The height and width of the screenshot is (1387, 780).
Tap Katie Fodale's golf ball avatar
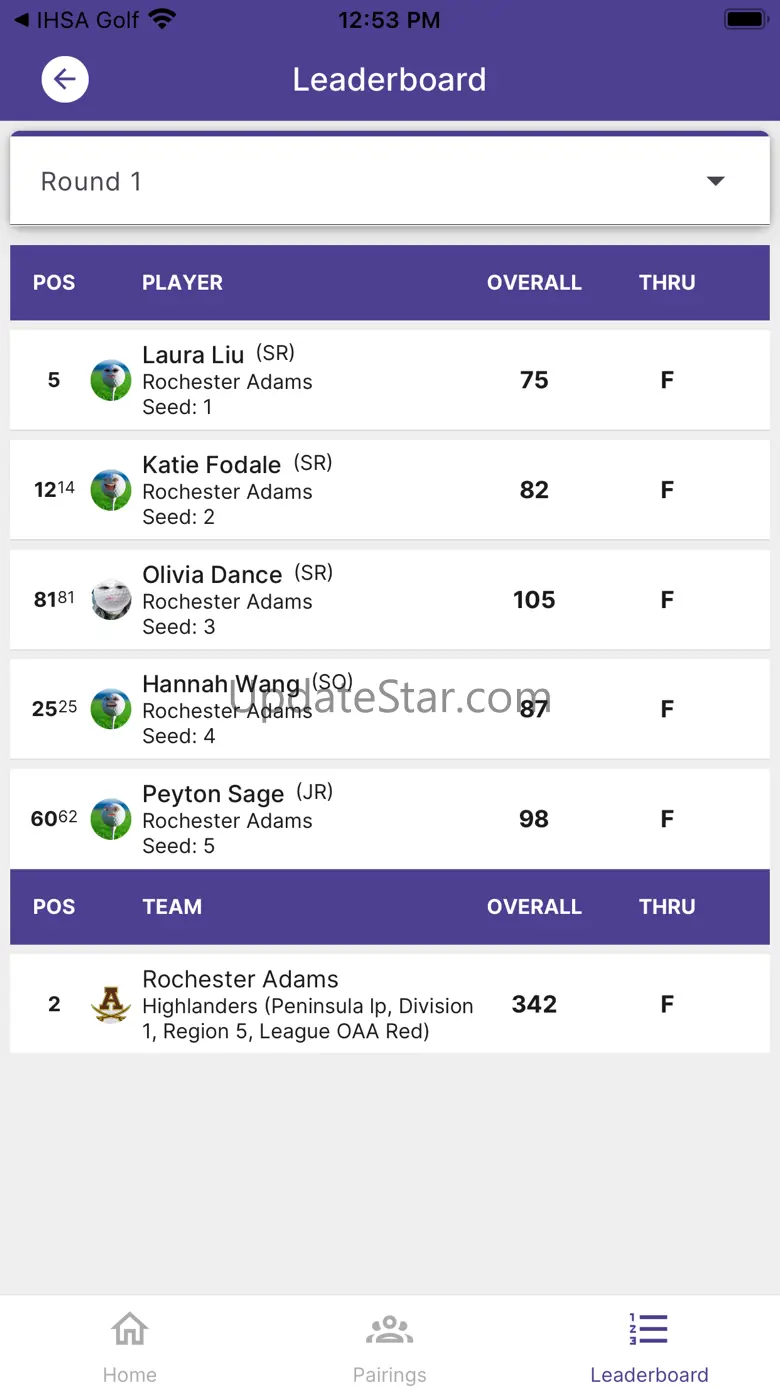click(x=111, y=490)
